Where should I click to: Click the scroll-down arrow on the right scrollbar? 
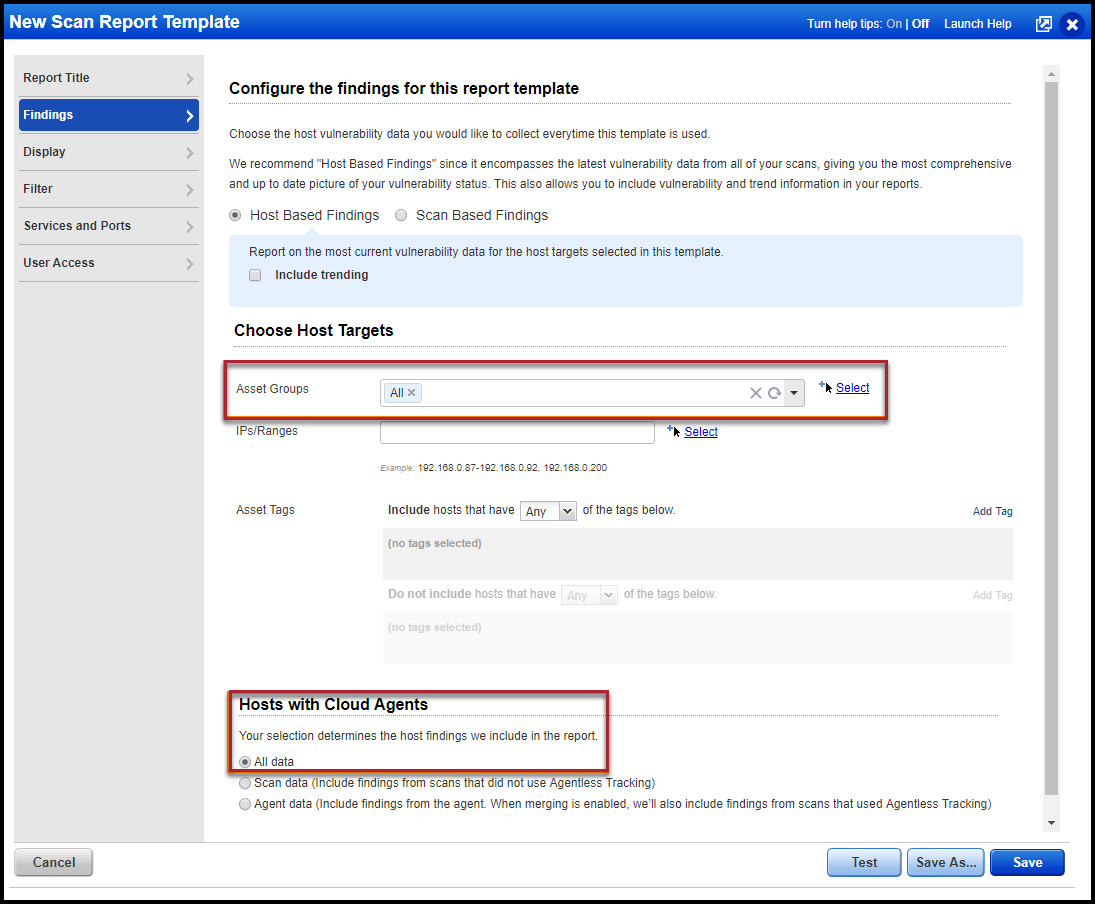tap(1051, 820)
